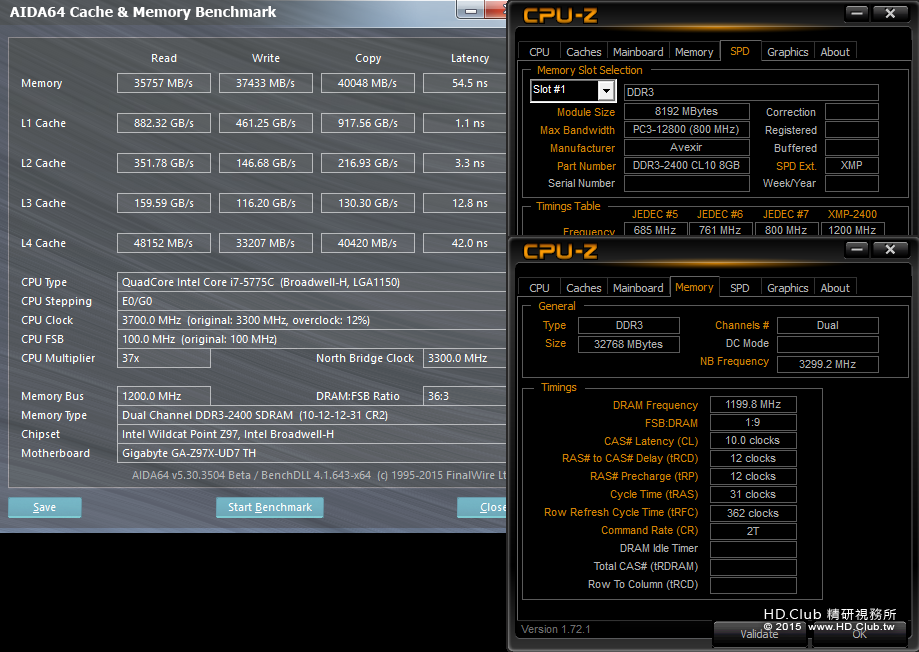Open Mainboard tab in upper CPU-Z window

click(x=638, y=52)
